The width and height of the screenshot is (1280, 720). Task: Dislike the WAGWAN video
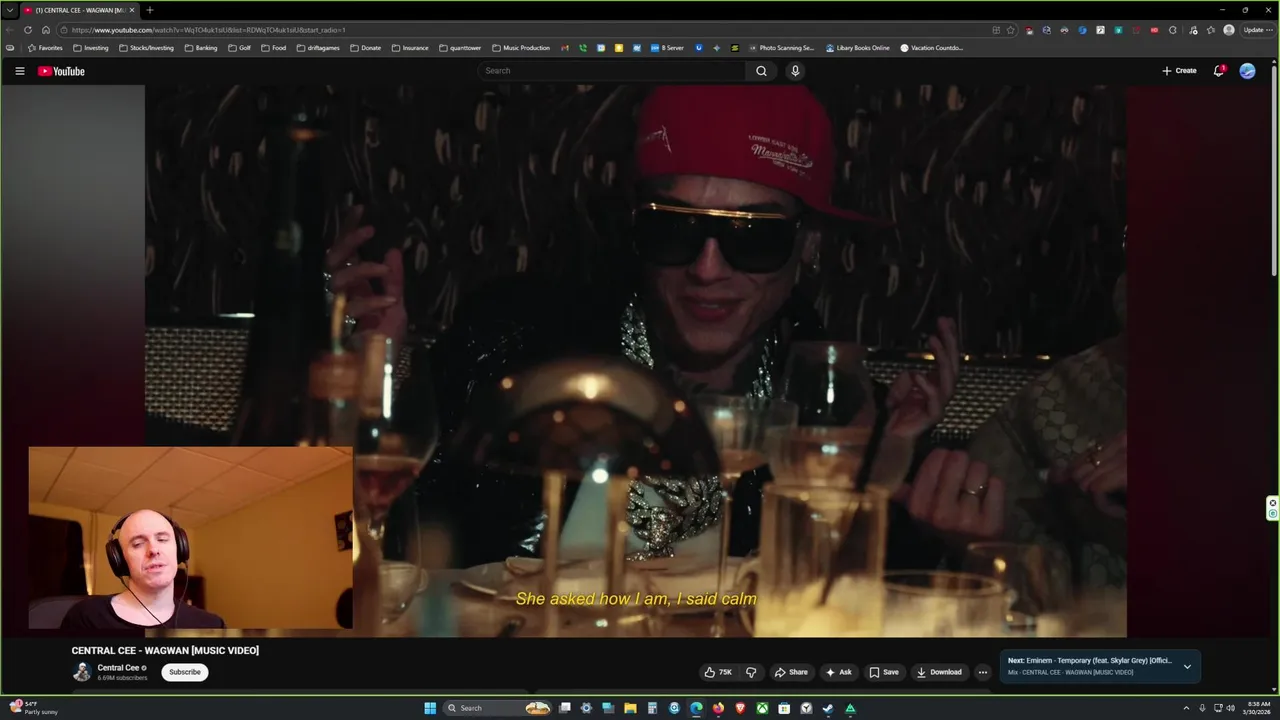[751, 672]
